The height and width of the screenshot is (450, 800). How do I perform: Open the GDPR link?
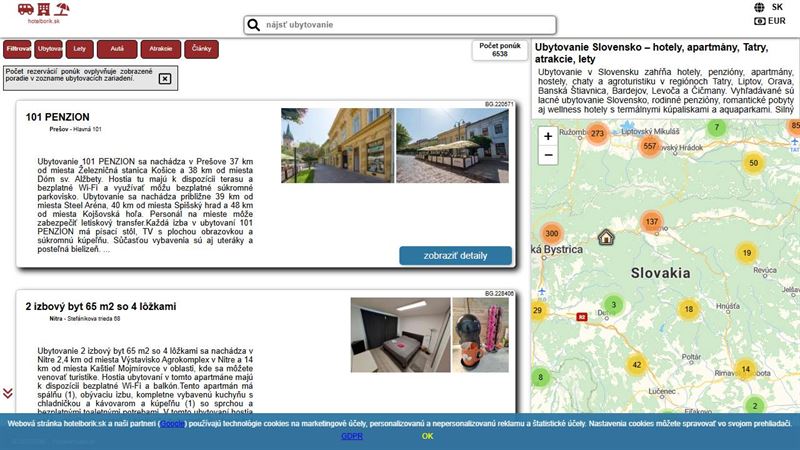click(352, 436)
